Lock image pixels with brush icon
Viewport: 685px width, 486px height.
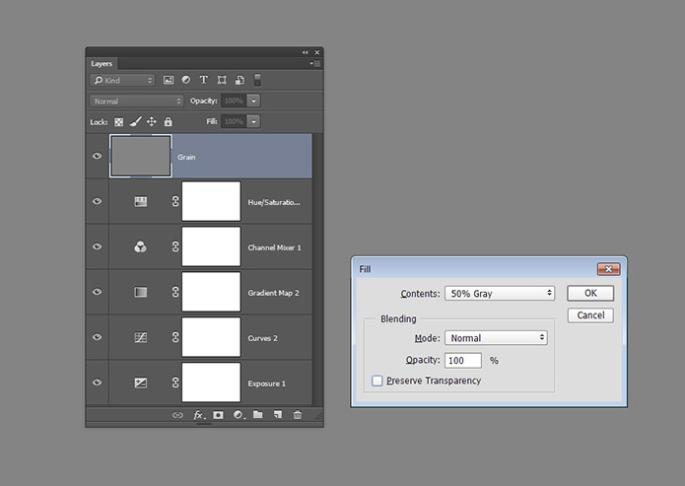[136, 122]
